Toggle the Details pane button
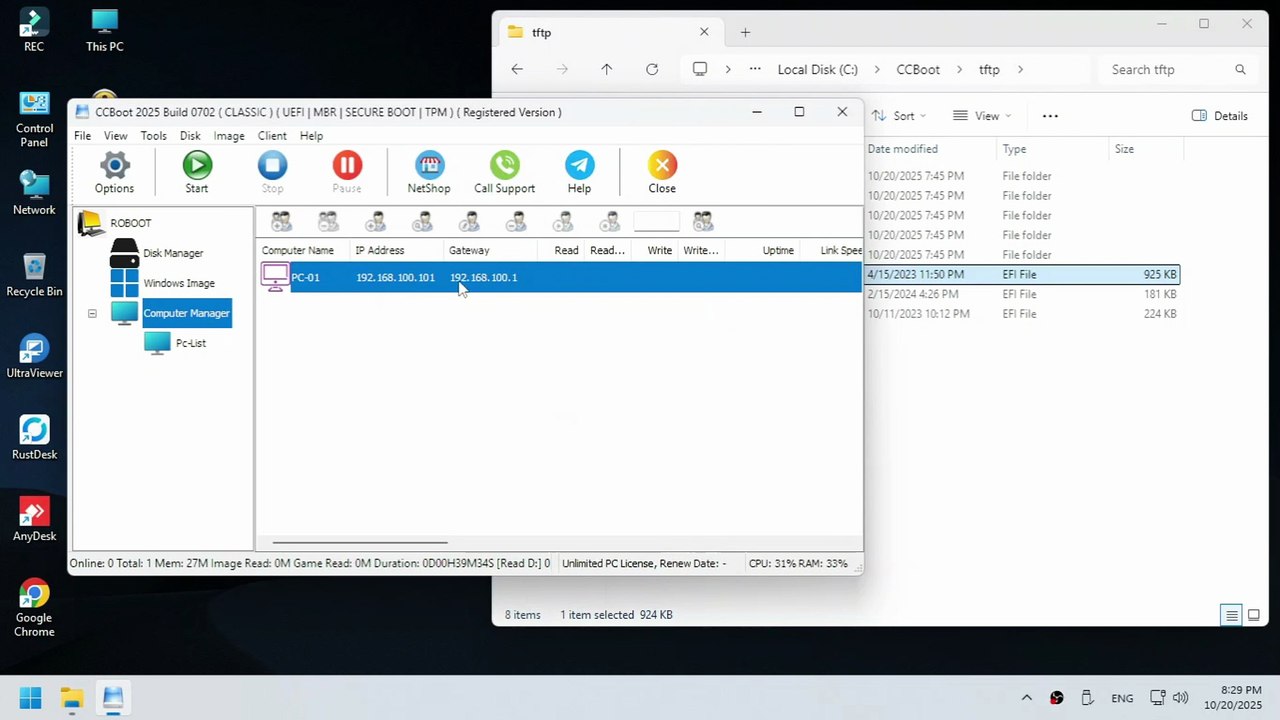The image size is (1280, 720). (1220, 116)
